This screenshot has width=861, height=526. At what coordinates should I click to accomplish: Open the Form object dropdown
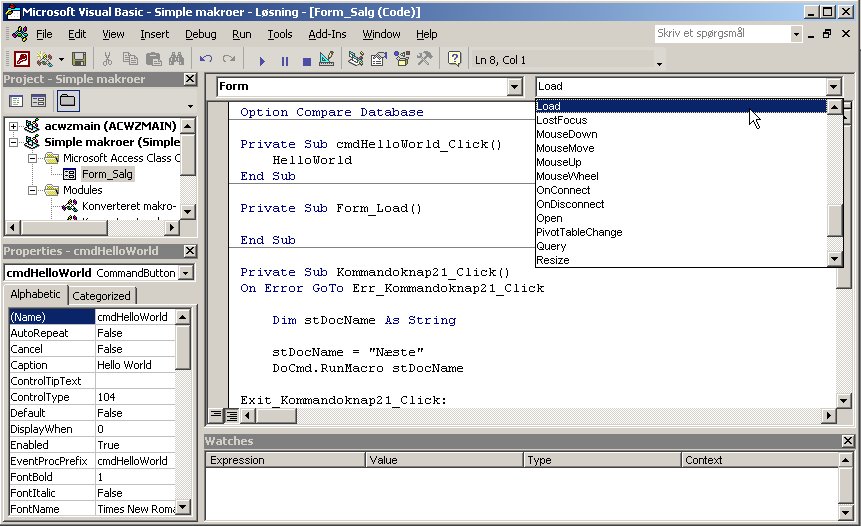[514, 87]
